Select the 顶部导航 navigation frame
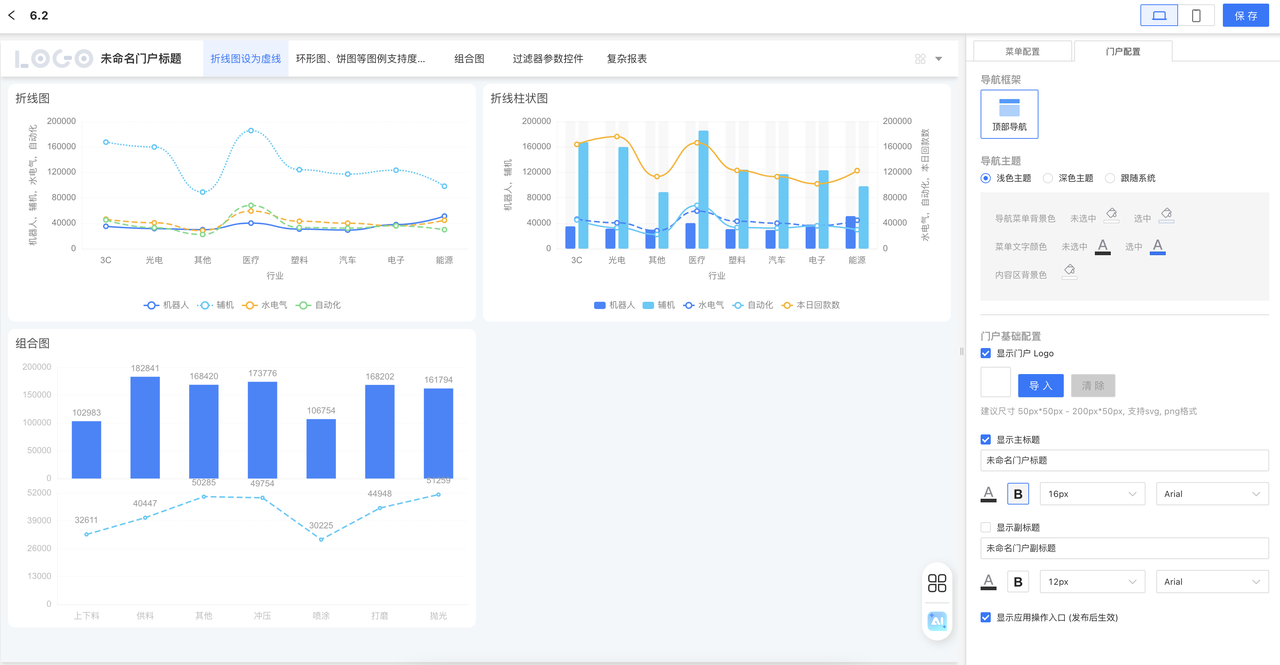 pos(1009,114)
